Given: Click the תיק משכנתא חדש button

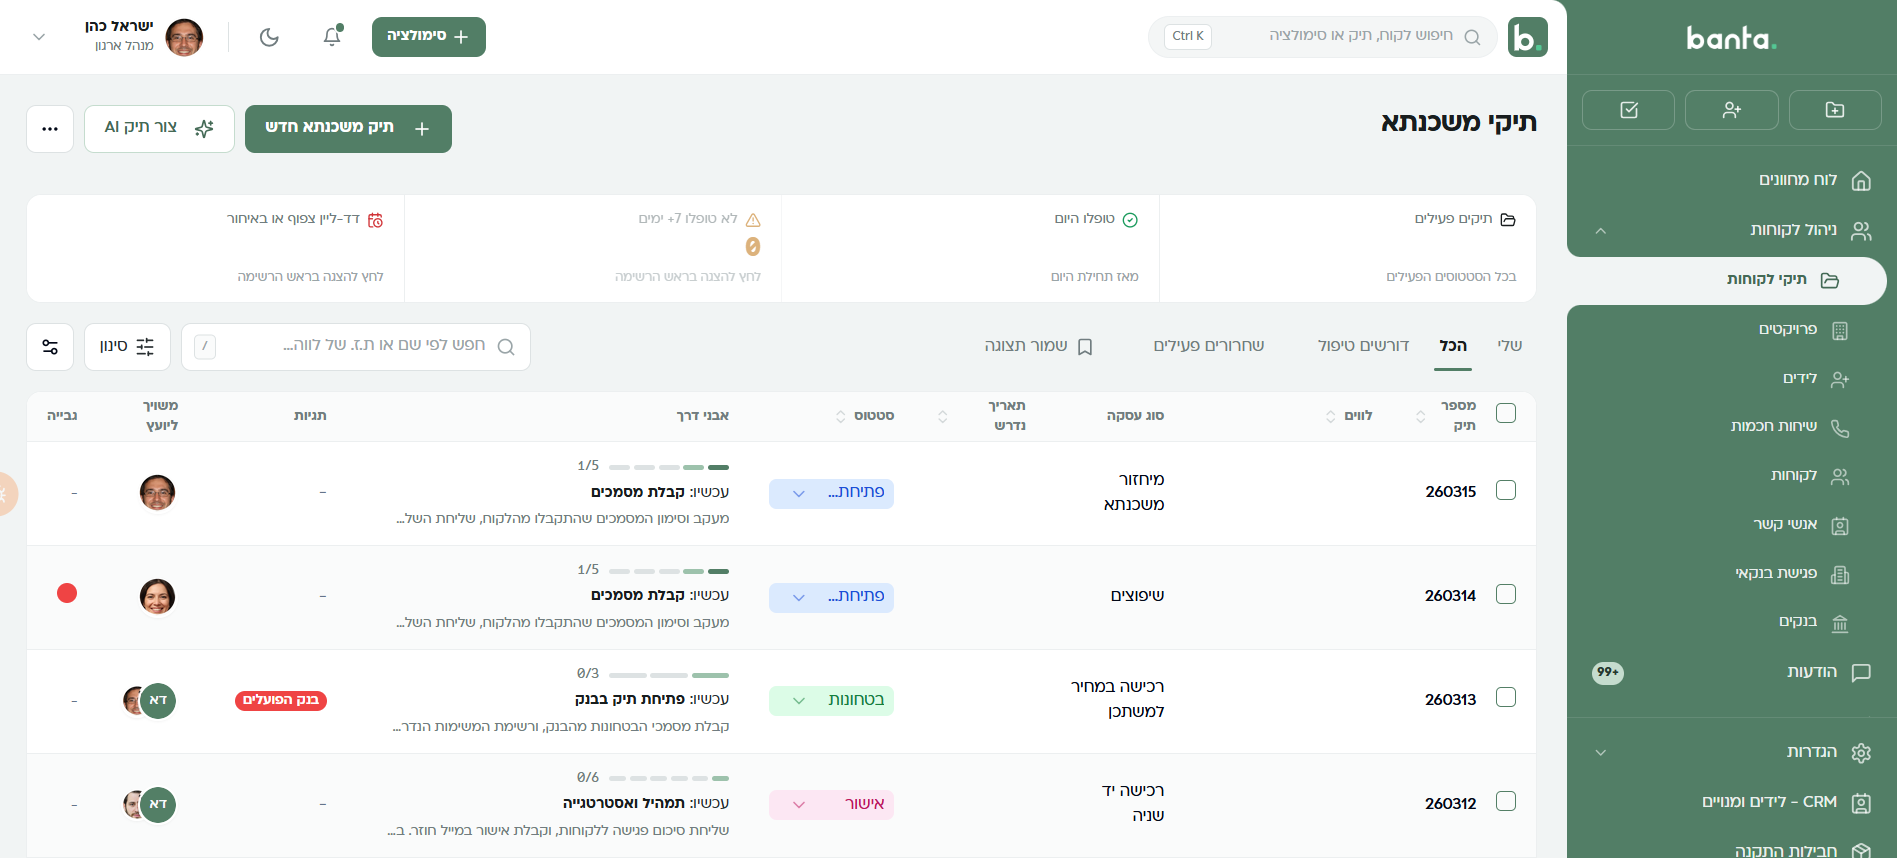Looking at the screenshot, I should (x=348, y=129).
